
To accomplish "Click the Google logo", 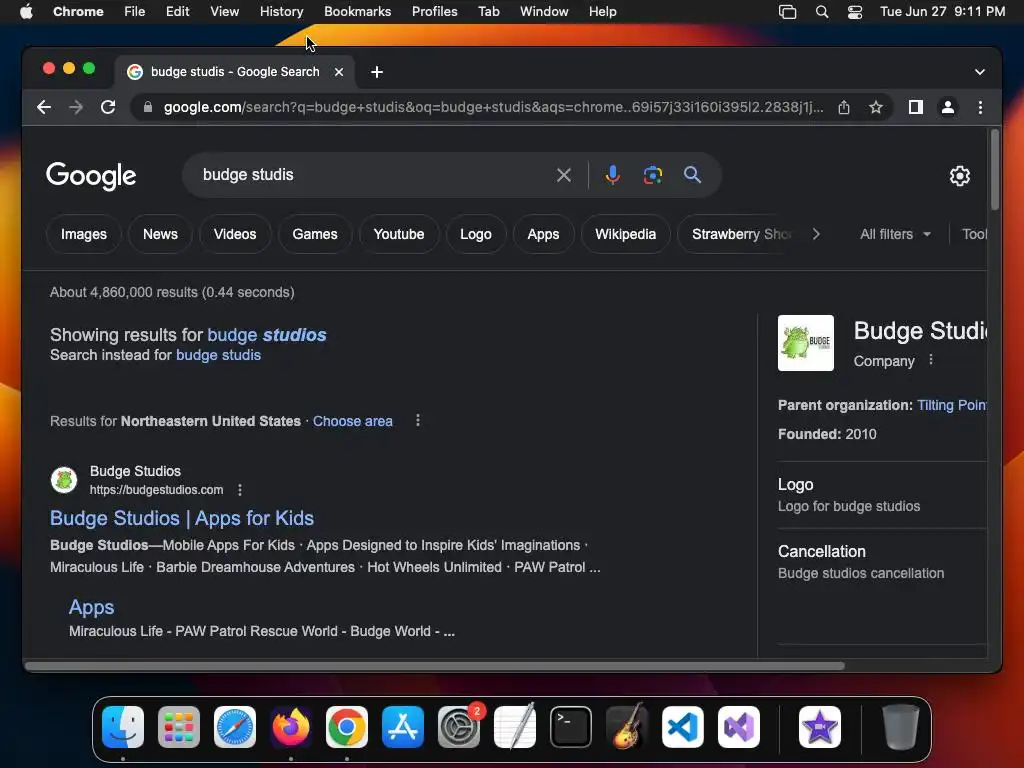I will (x=91, y=176).
